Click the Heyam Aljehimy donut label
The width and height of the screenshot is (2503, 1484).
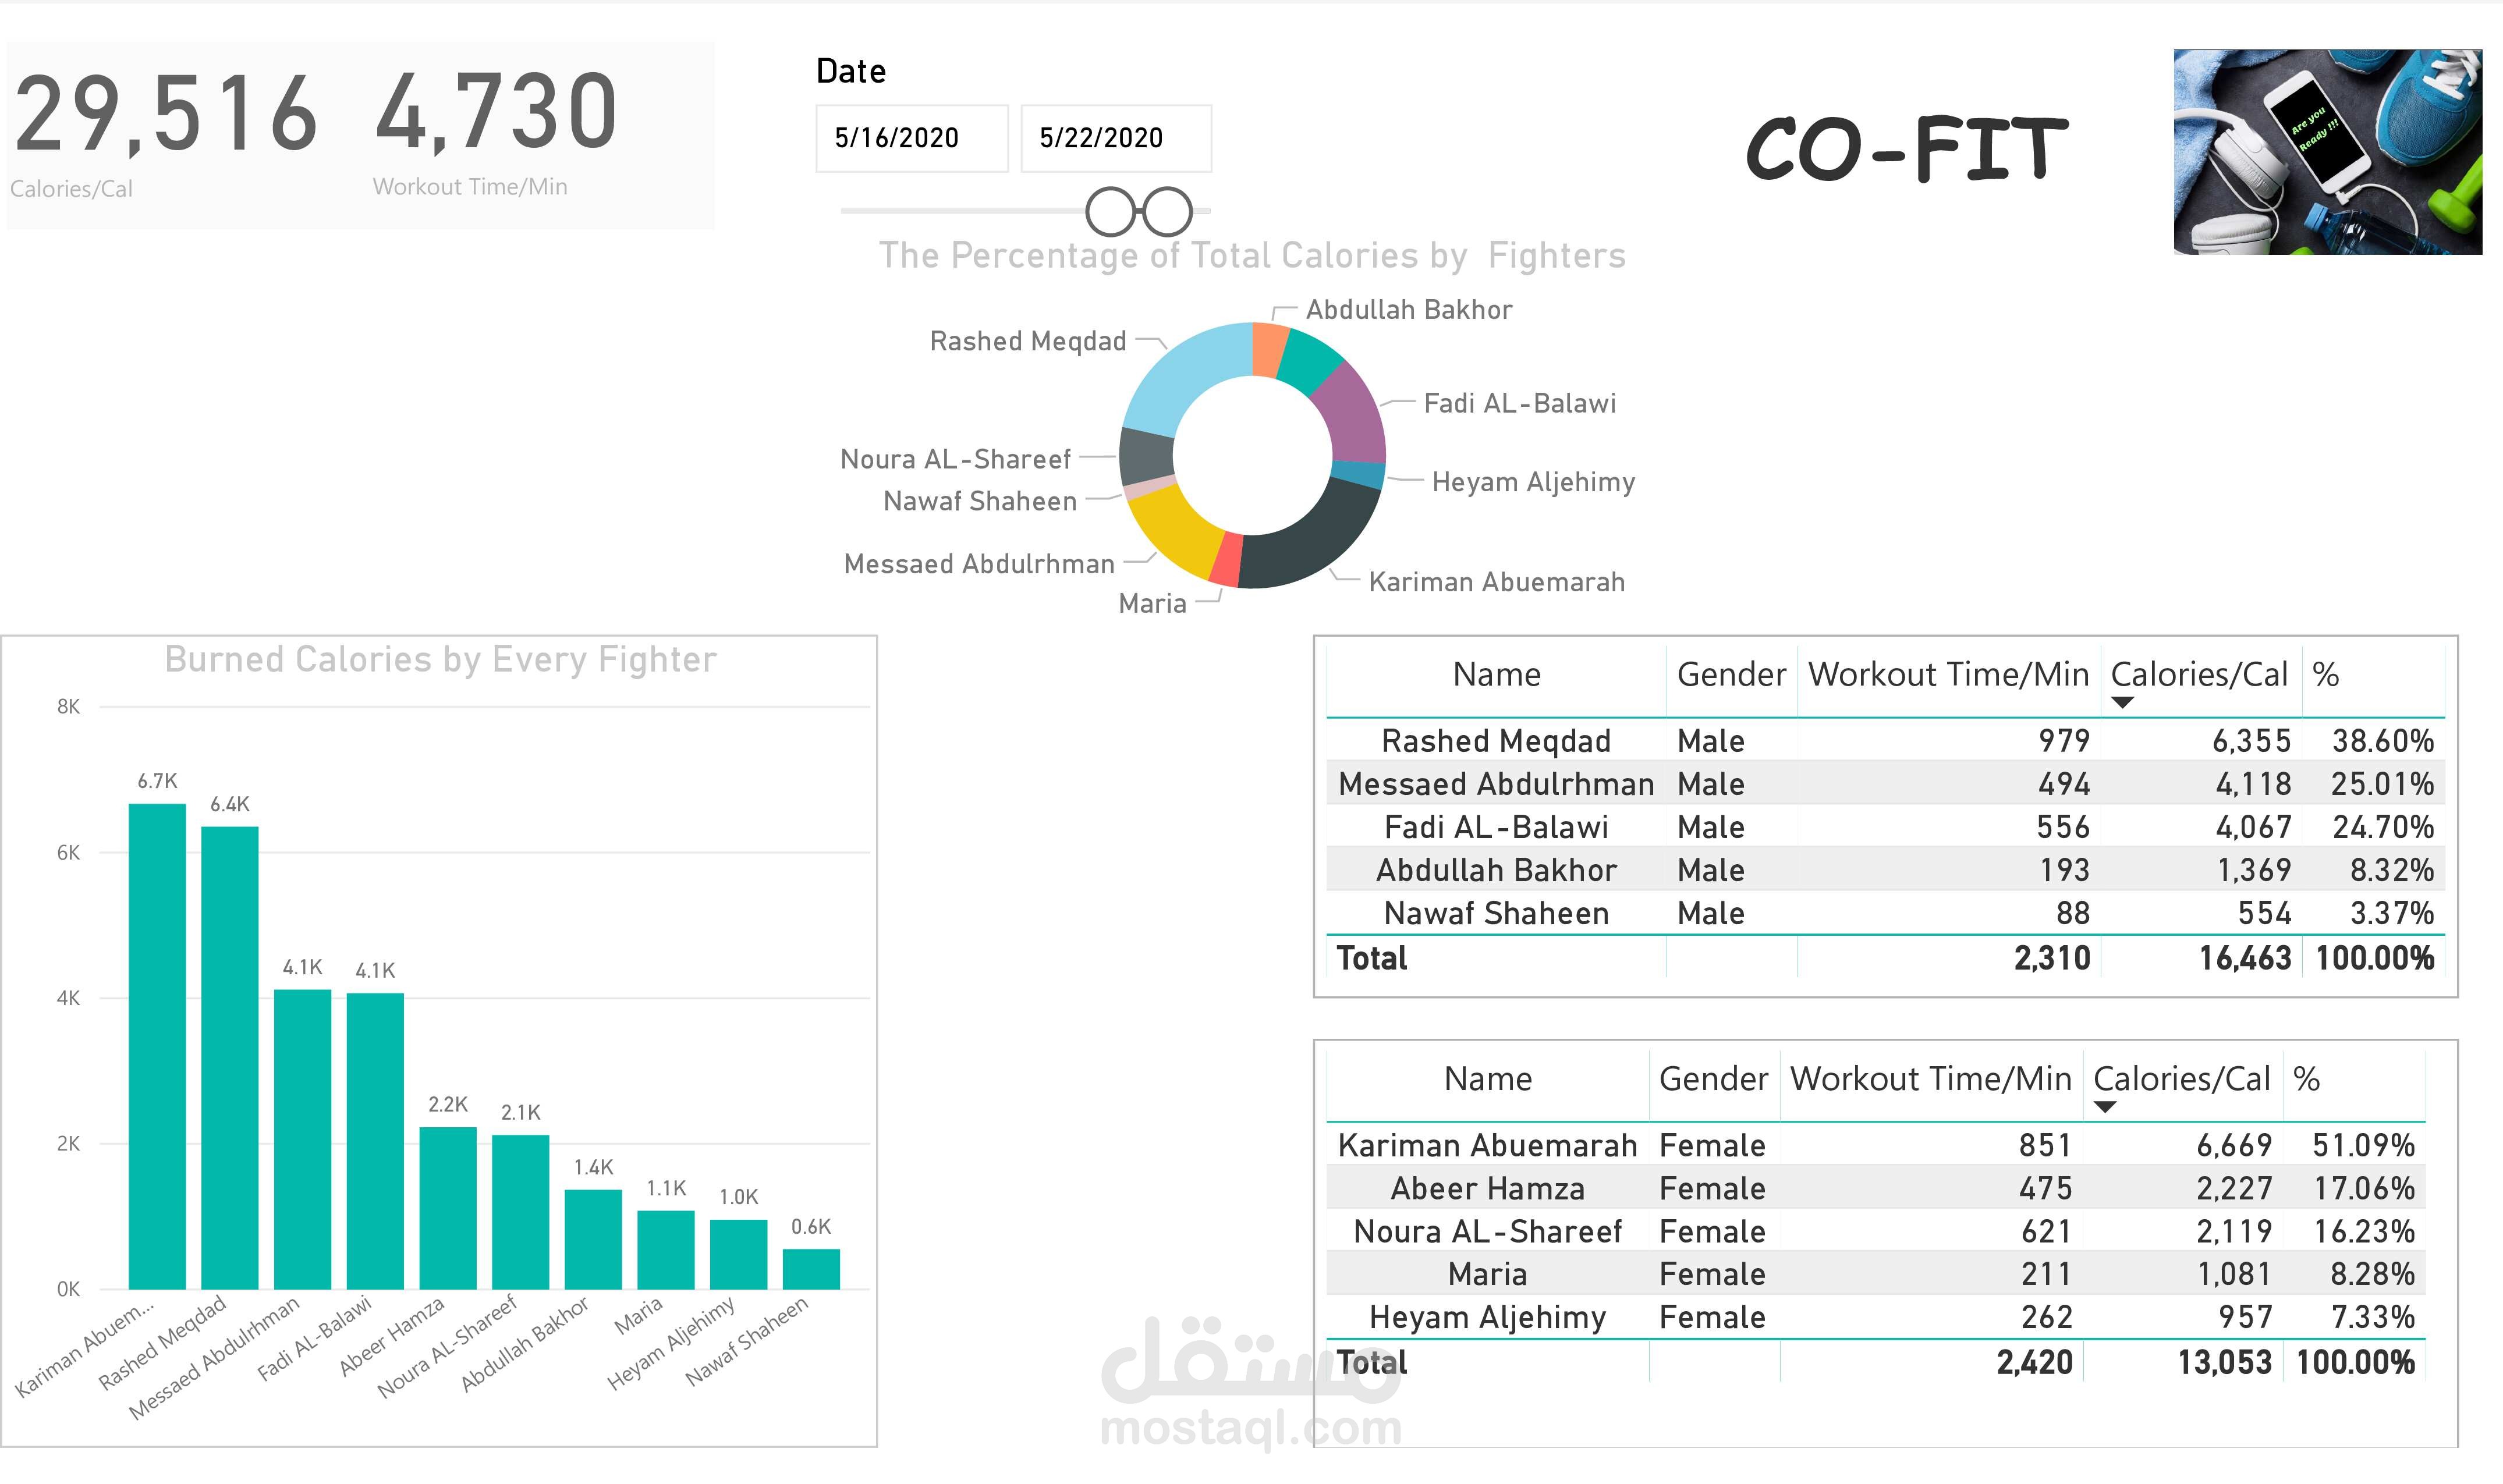point(1533,482)
